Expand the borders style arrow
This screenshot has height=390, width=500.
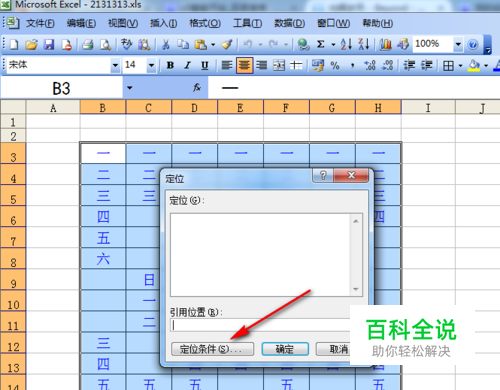pos(460,65)
